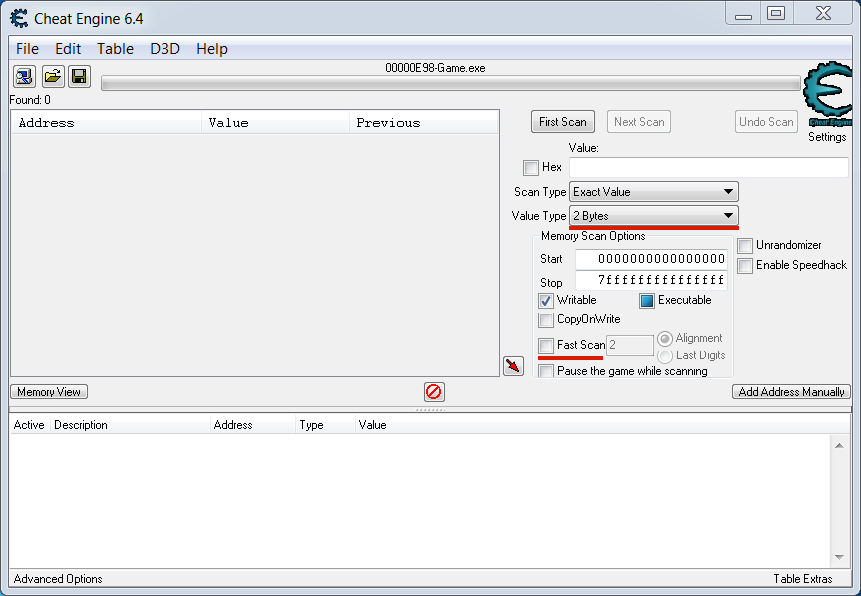The image size is (861, 596).
Task: Click the Cheat Engine title bar icon
Action: (18, 16)
